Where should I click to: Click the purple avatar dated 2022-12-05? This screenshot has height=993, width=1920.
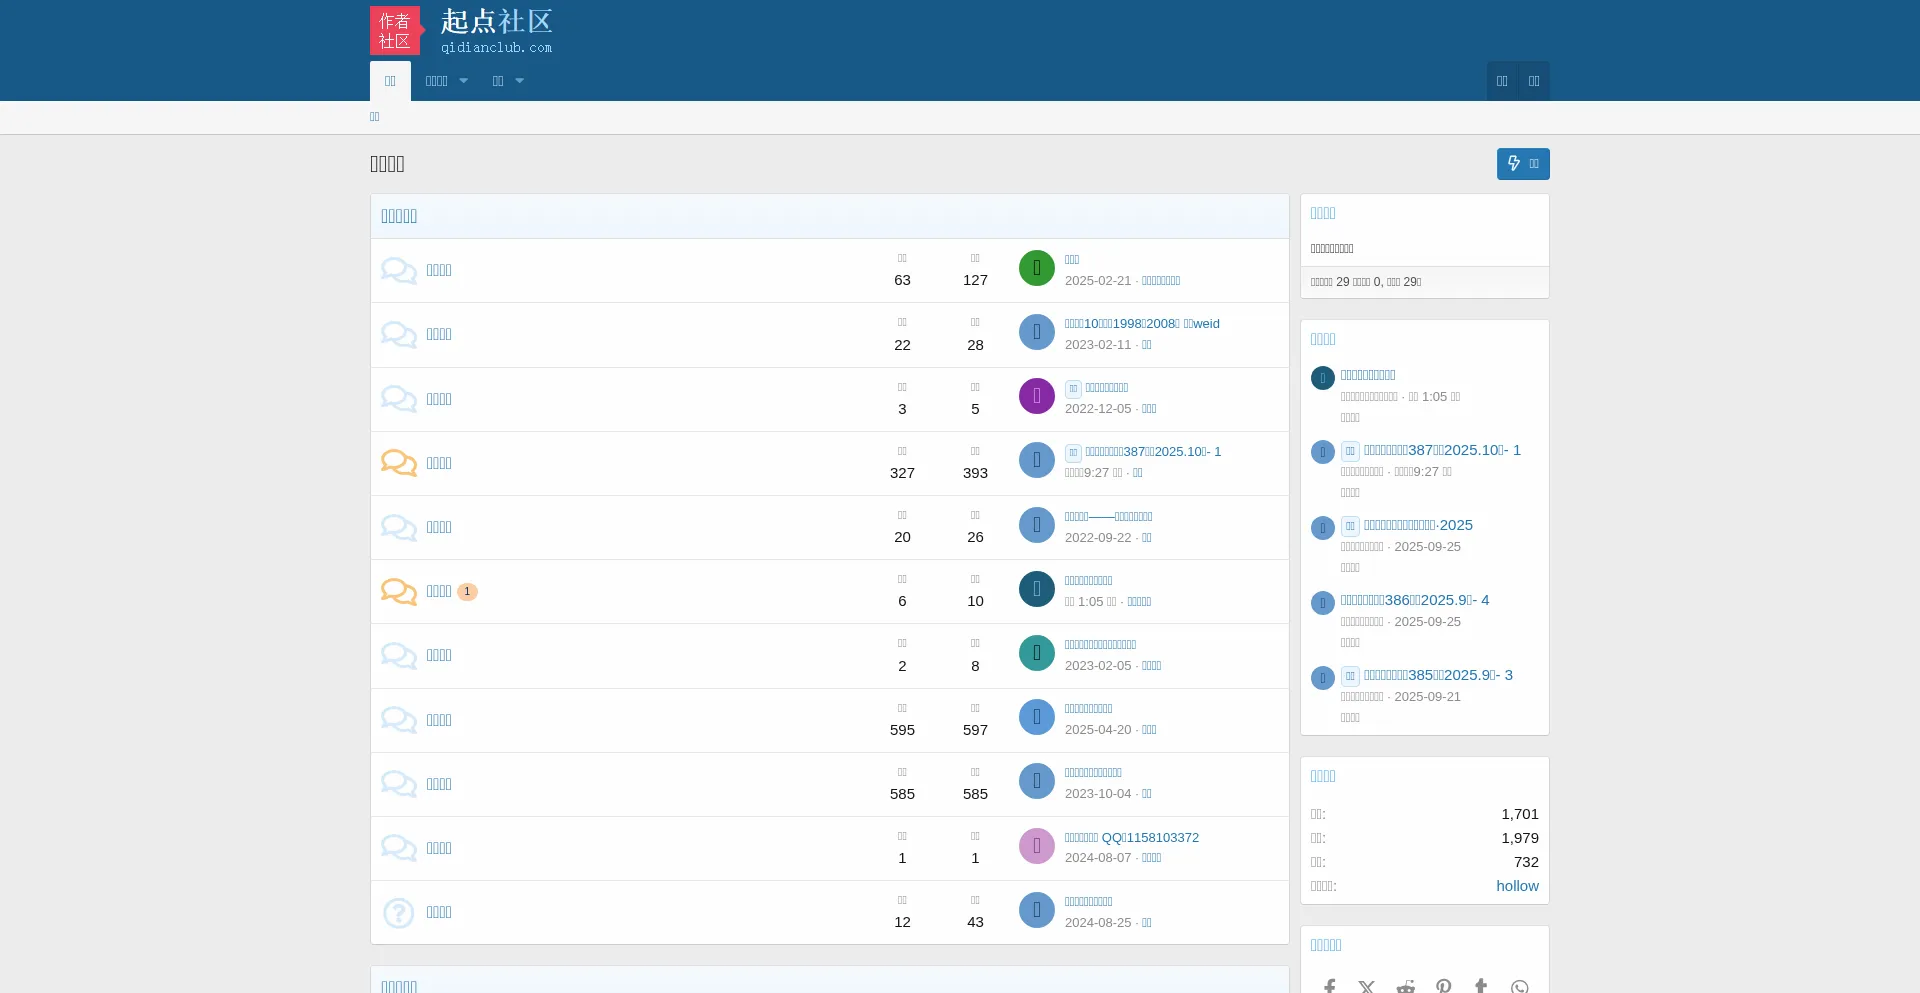(x=1036, y=396)
